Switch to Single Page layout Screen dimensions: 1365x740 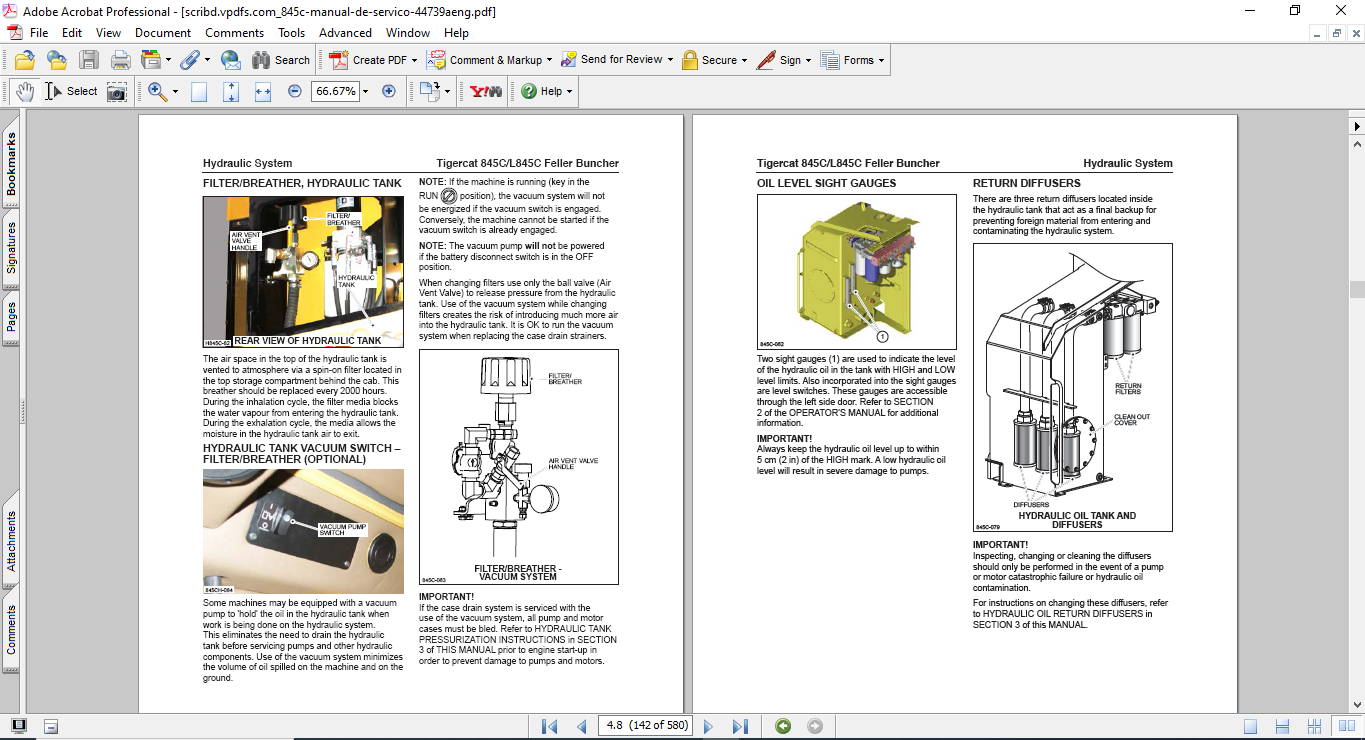pos(1250,726)
